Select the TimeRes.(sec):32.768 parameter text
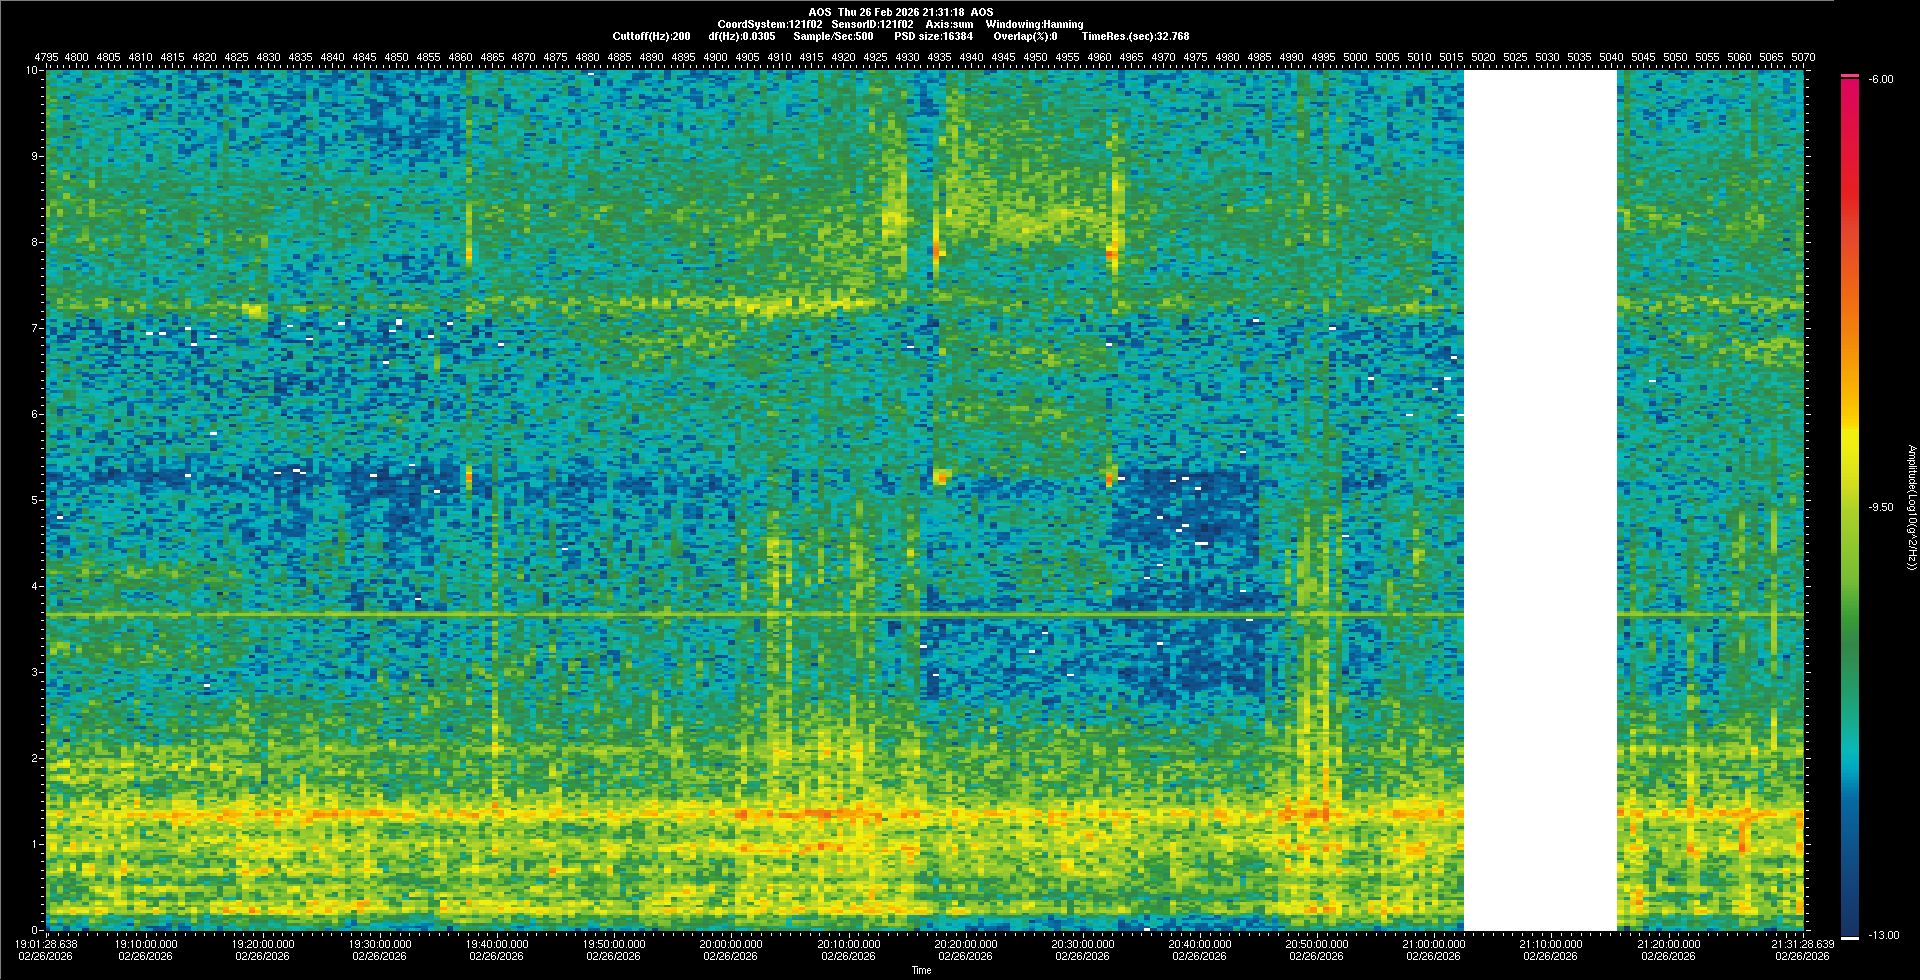Screen dimensions: 1920x980 (x=1135, y=36)
